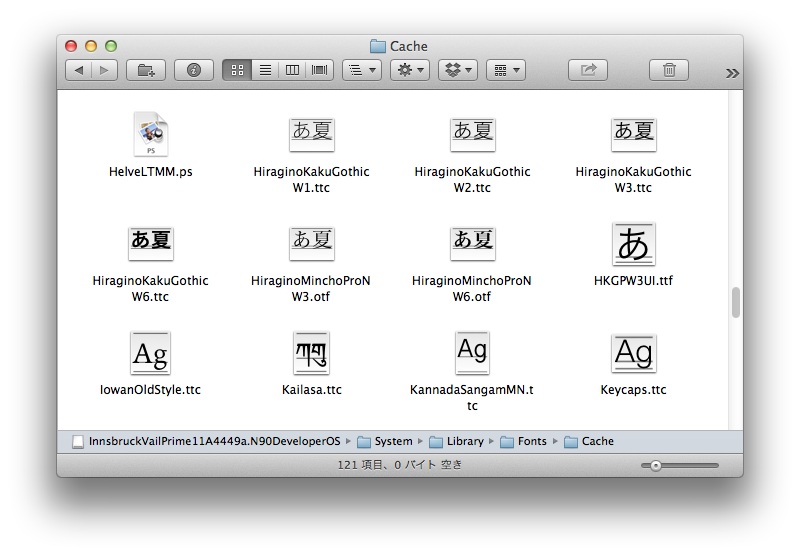Screen dimensions: 800x556
Task: Switch to Cover Flow view
Action: click(320, 70)
